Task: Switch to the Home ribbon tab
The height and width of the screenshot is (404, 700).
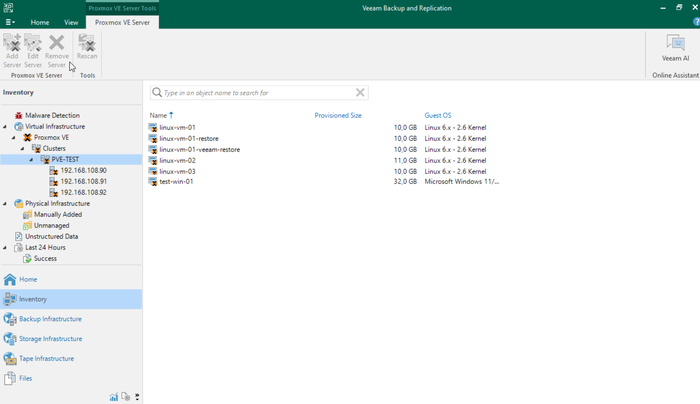Action: point(40,22)
